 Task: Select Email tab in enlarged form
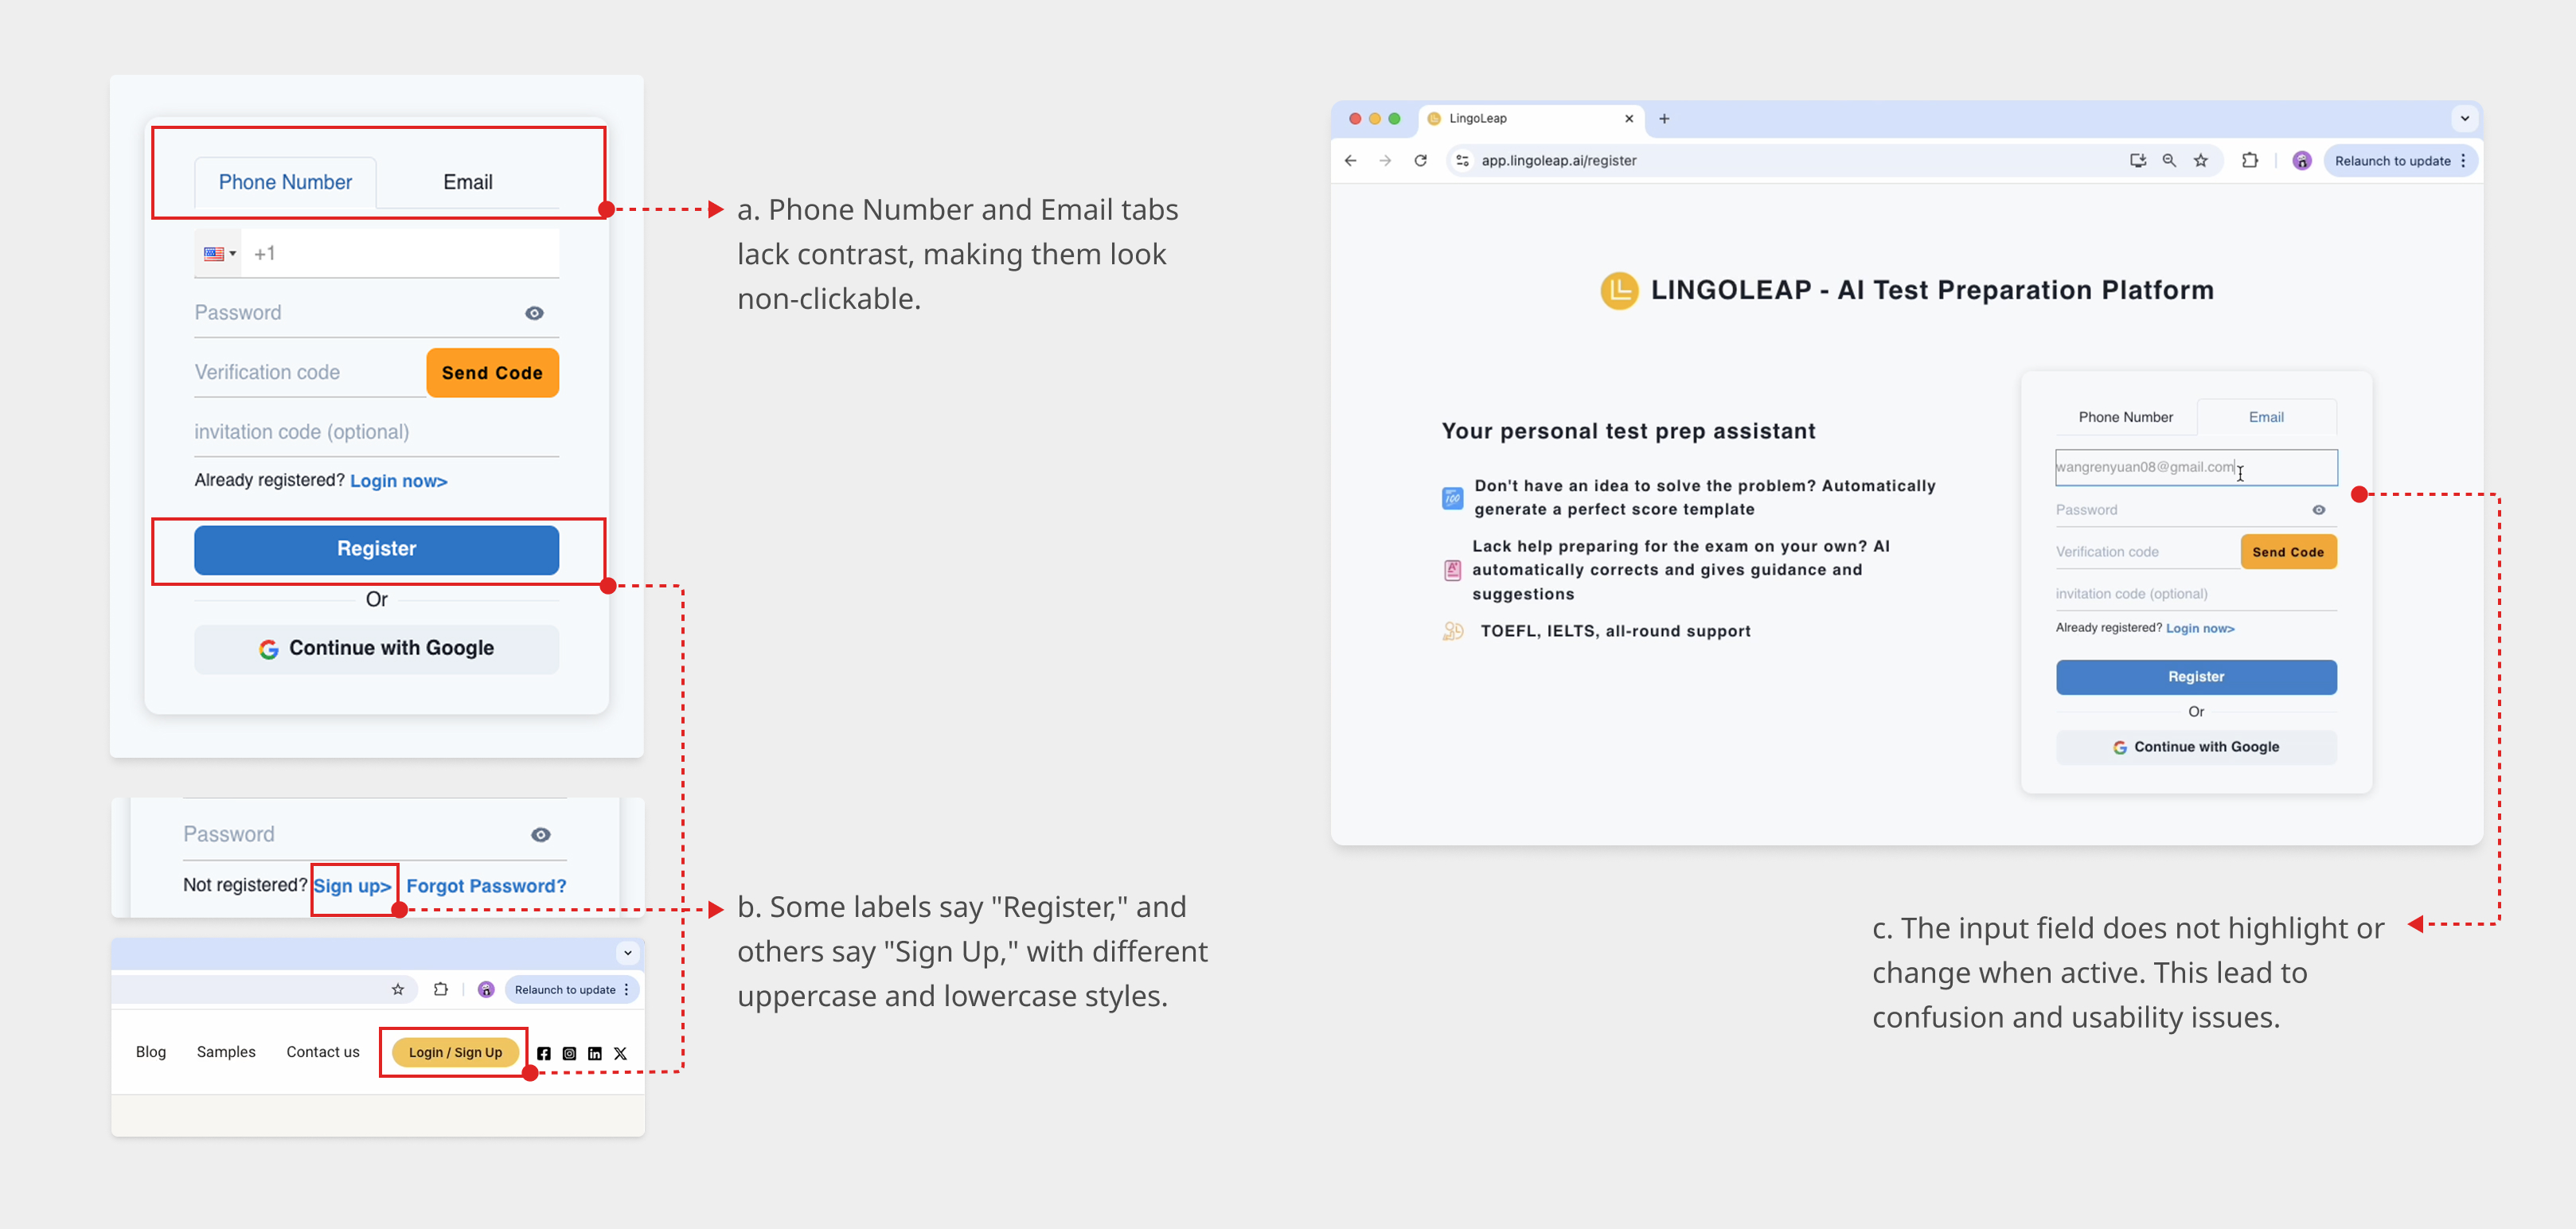point(468,182)
